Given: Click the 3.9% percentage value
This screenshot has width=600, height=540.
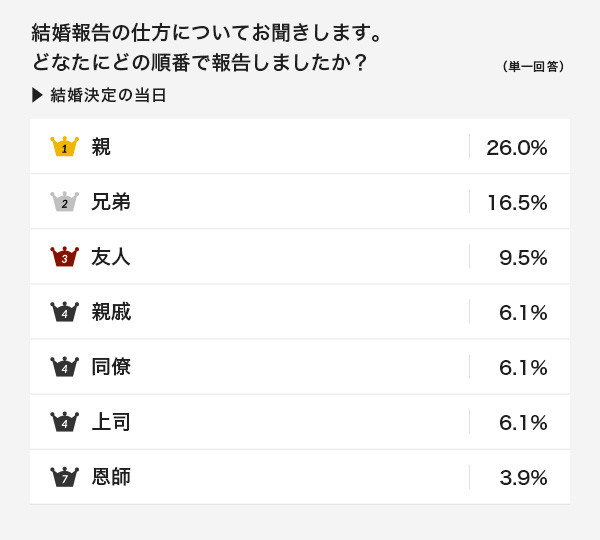Looking at the screenshot, I should click(523, 478).
